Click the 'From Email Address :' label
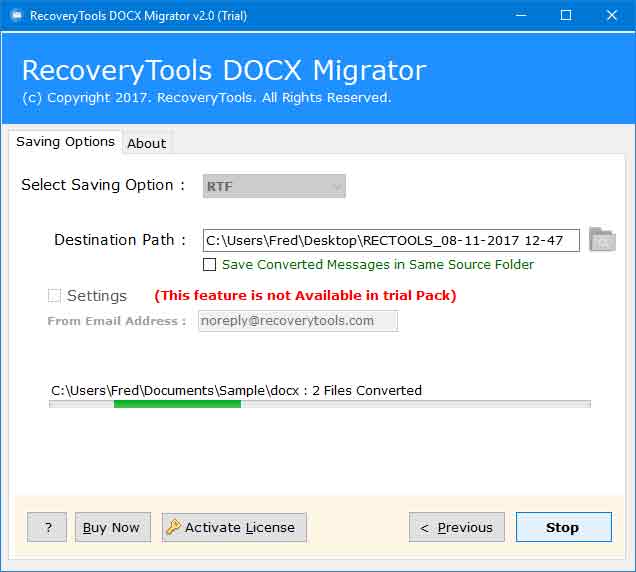The image size is (636, 572). pyautogui.click(x=117, y=321)
